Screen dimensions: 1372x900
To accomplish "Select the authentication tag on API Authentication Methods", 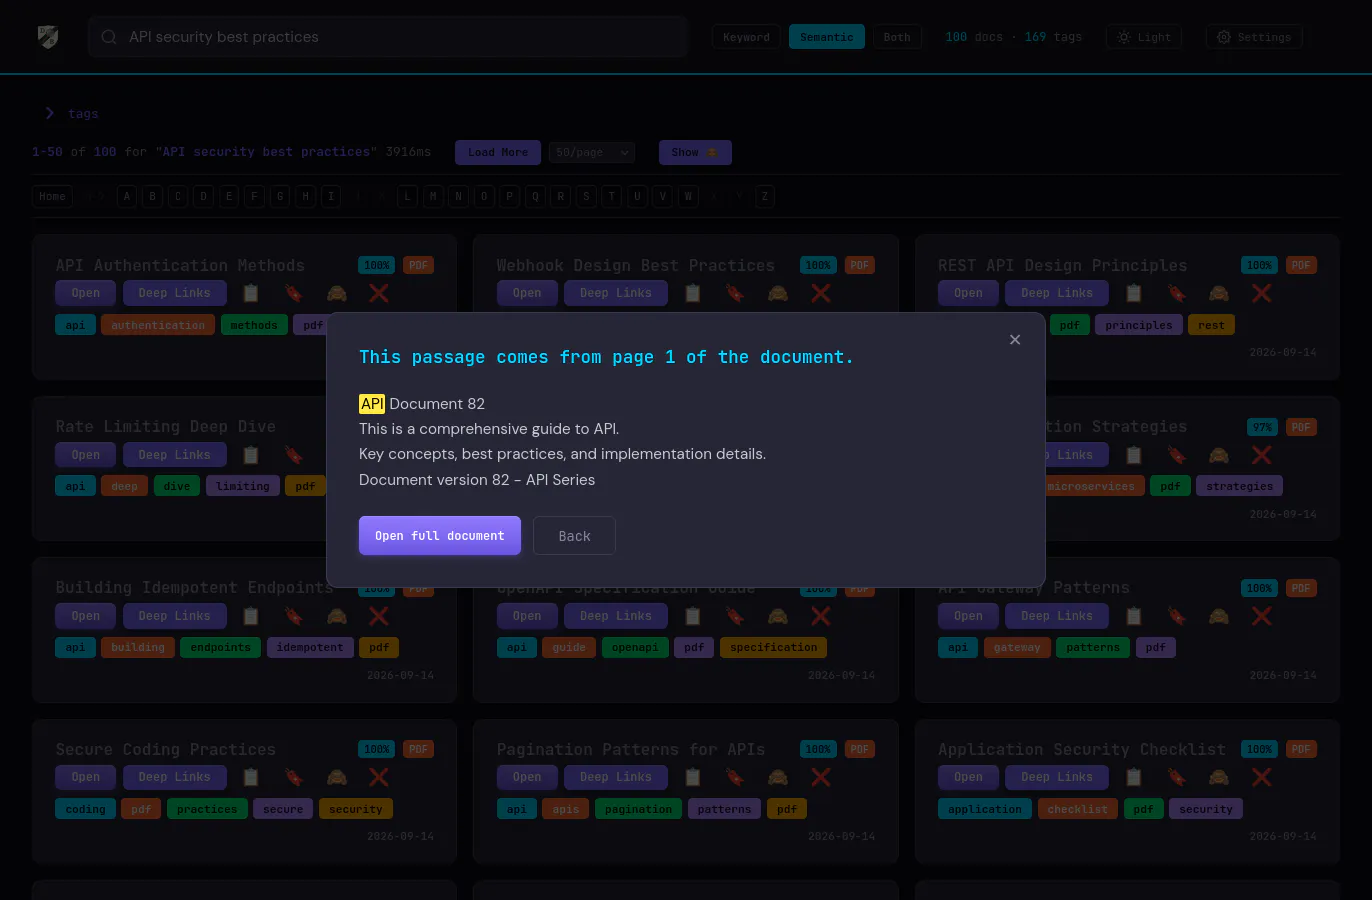I will [158, 325].
